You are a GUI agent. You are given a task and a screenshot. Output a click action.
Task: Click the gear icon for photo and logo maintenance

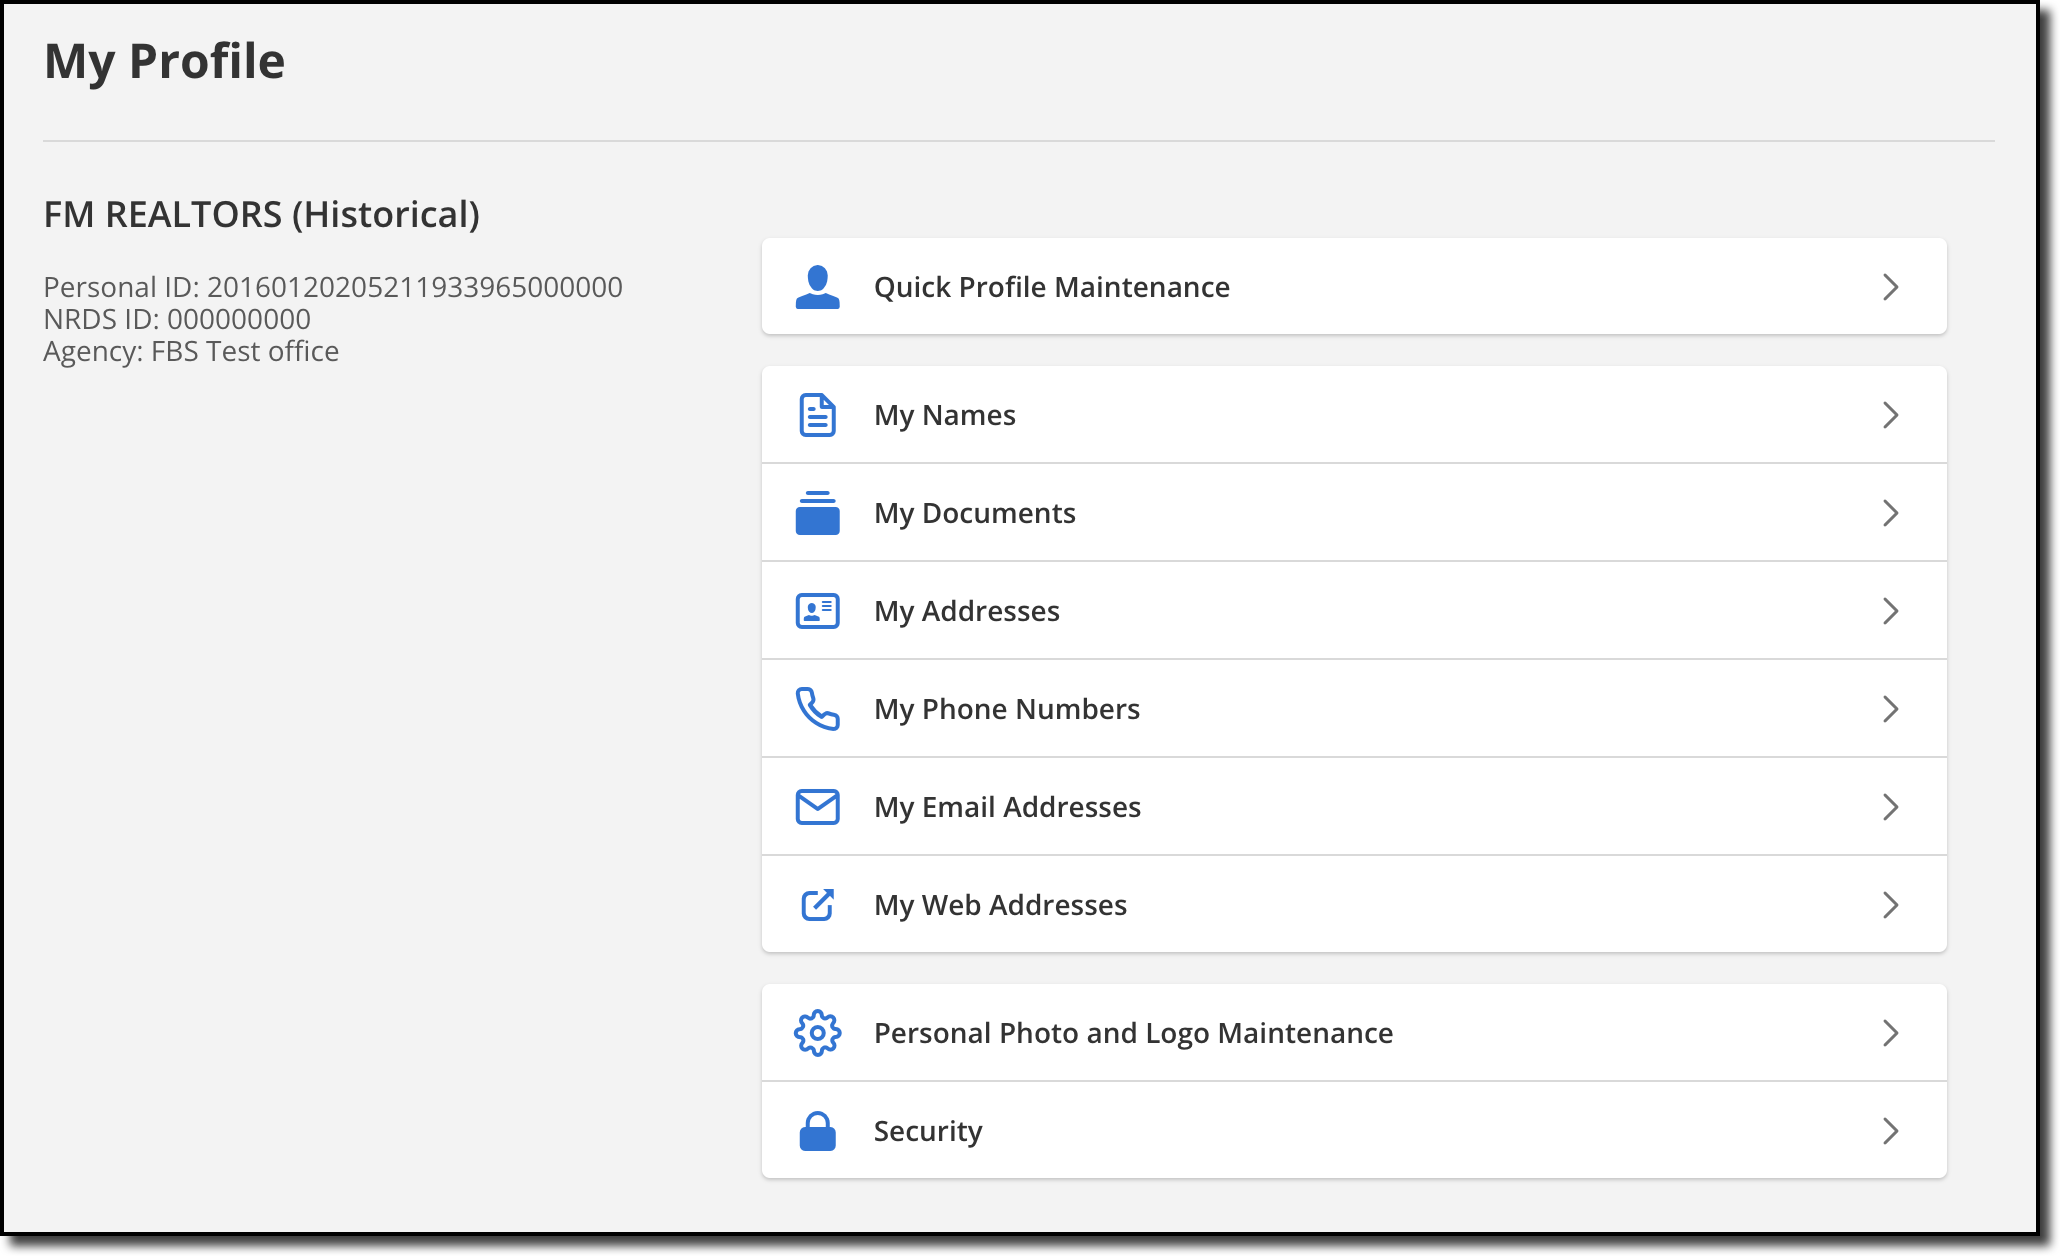pyautogui.click(x=817, y=1033)
